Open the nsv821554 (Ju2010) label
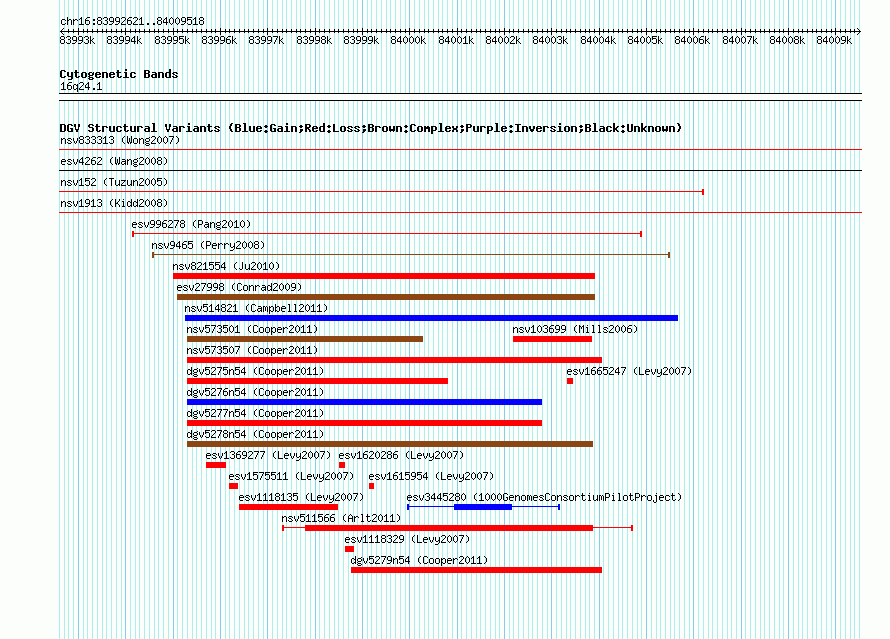The height and width of the screenshot is (639, 890). (226, 266)
